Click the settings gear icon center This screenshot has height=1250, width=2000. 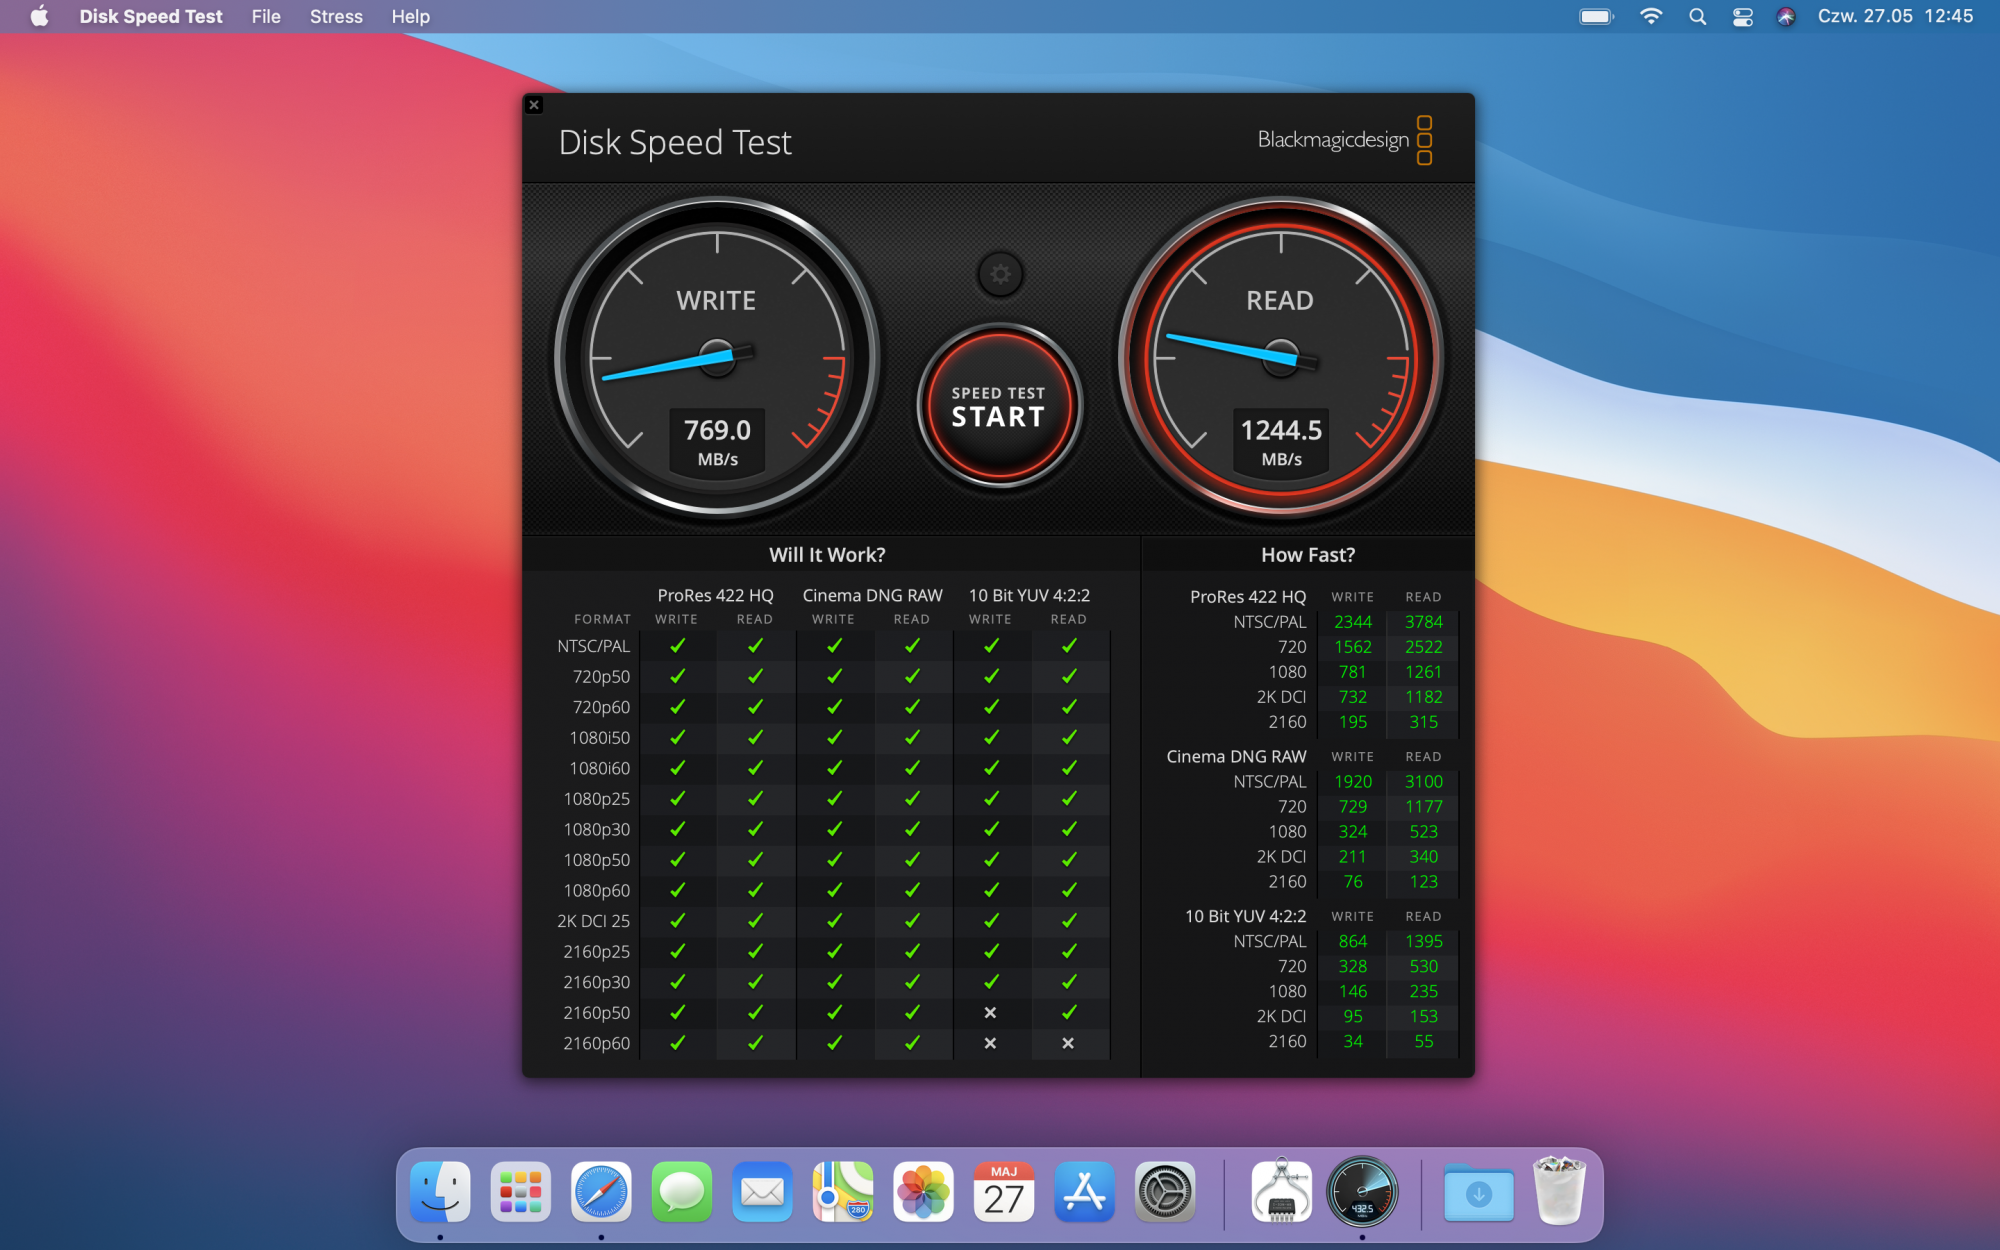(x=998, y=274)
